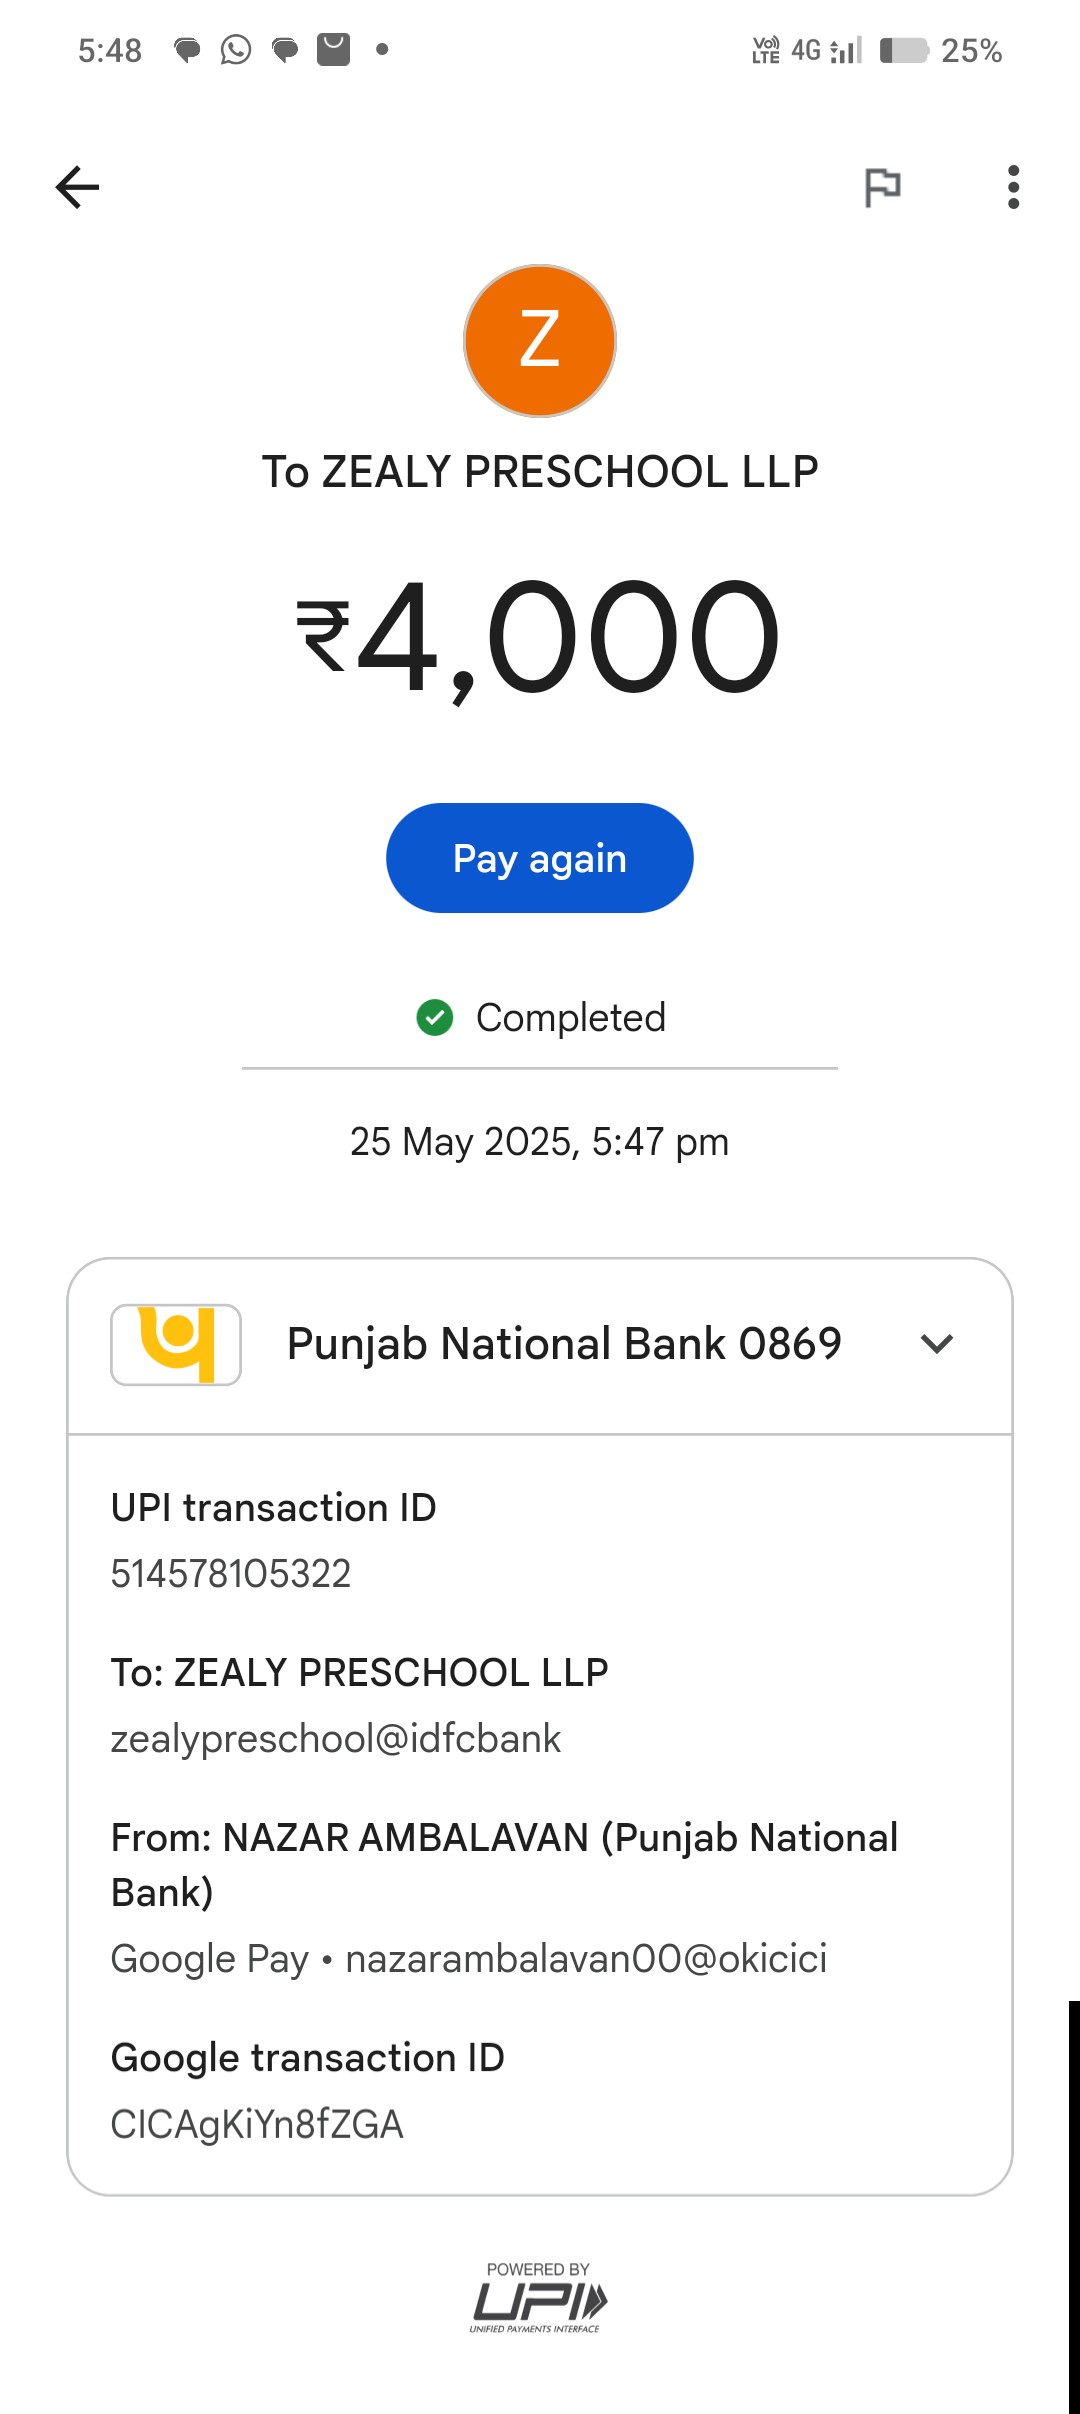1080x2414 pixels.
Task: Tap UPI transaction ID number 514578105322
Action: [x=231, y=1574]
